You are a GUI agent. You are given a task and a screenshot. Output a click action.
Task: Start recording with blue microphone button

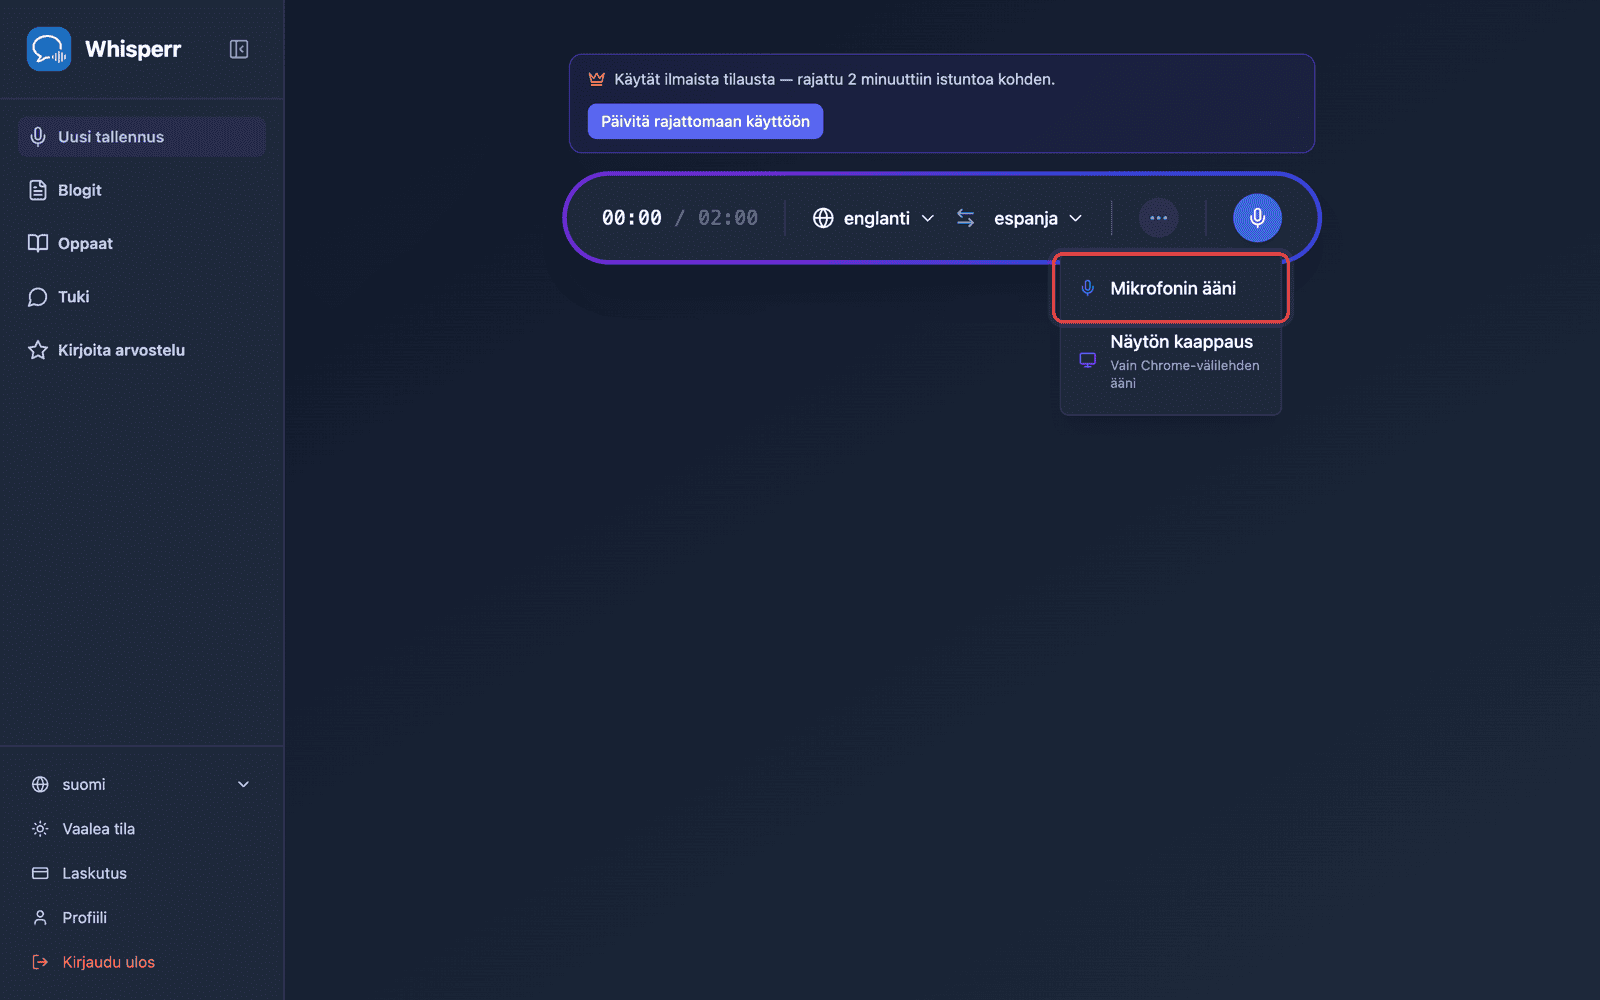coord(1257,218)
